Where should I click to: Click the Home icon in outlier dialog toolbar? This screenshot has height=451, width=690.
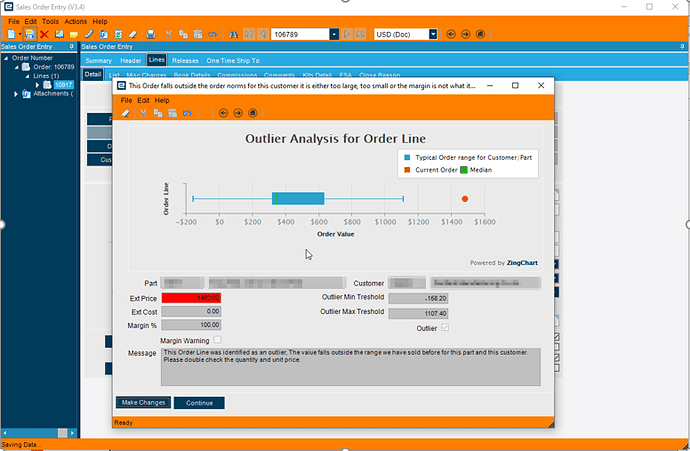[253, 113]
